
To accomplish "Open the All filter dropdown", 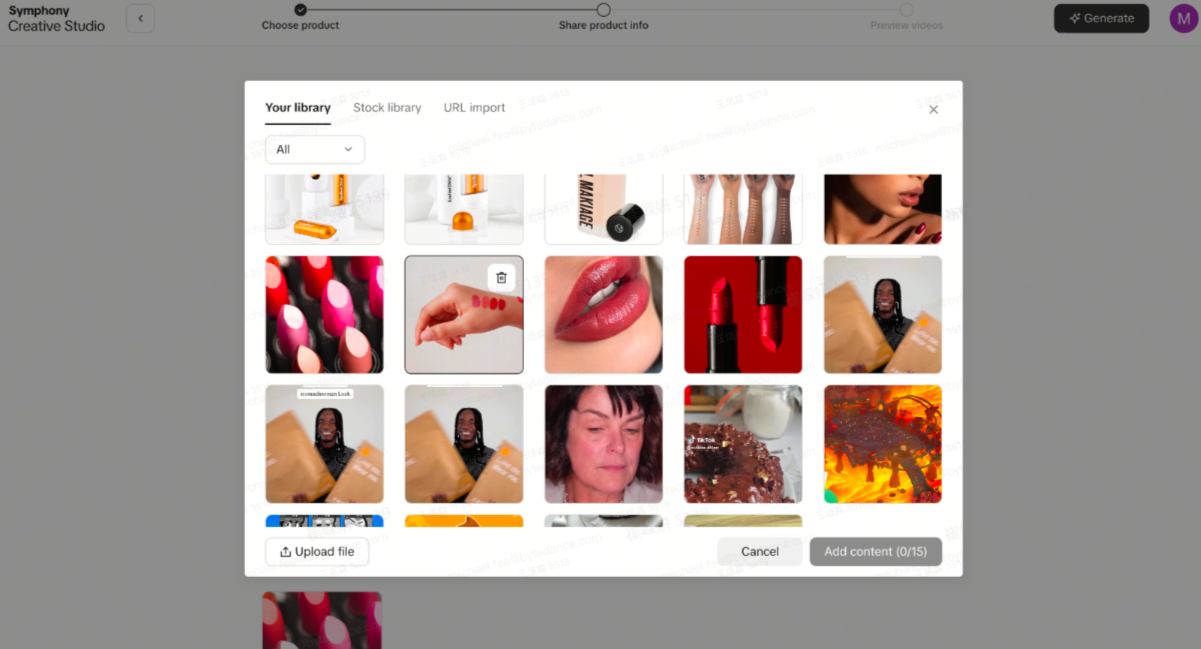I will [314, 149].
